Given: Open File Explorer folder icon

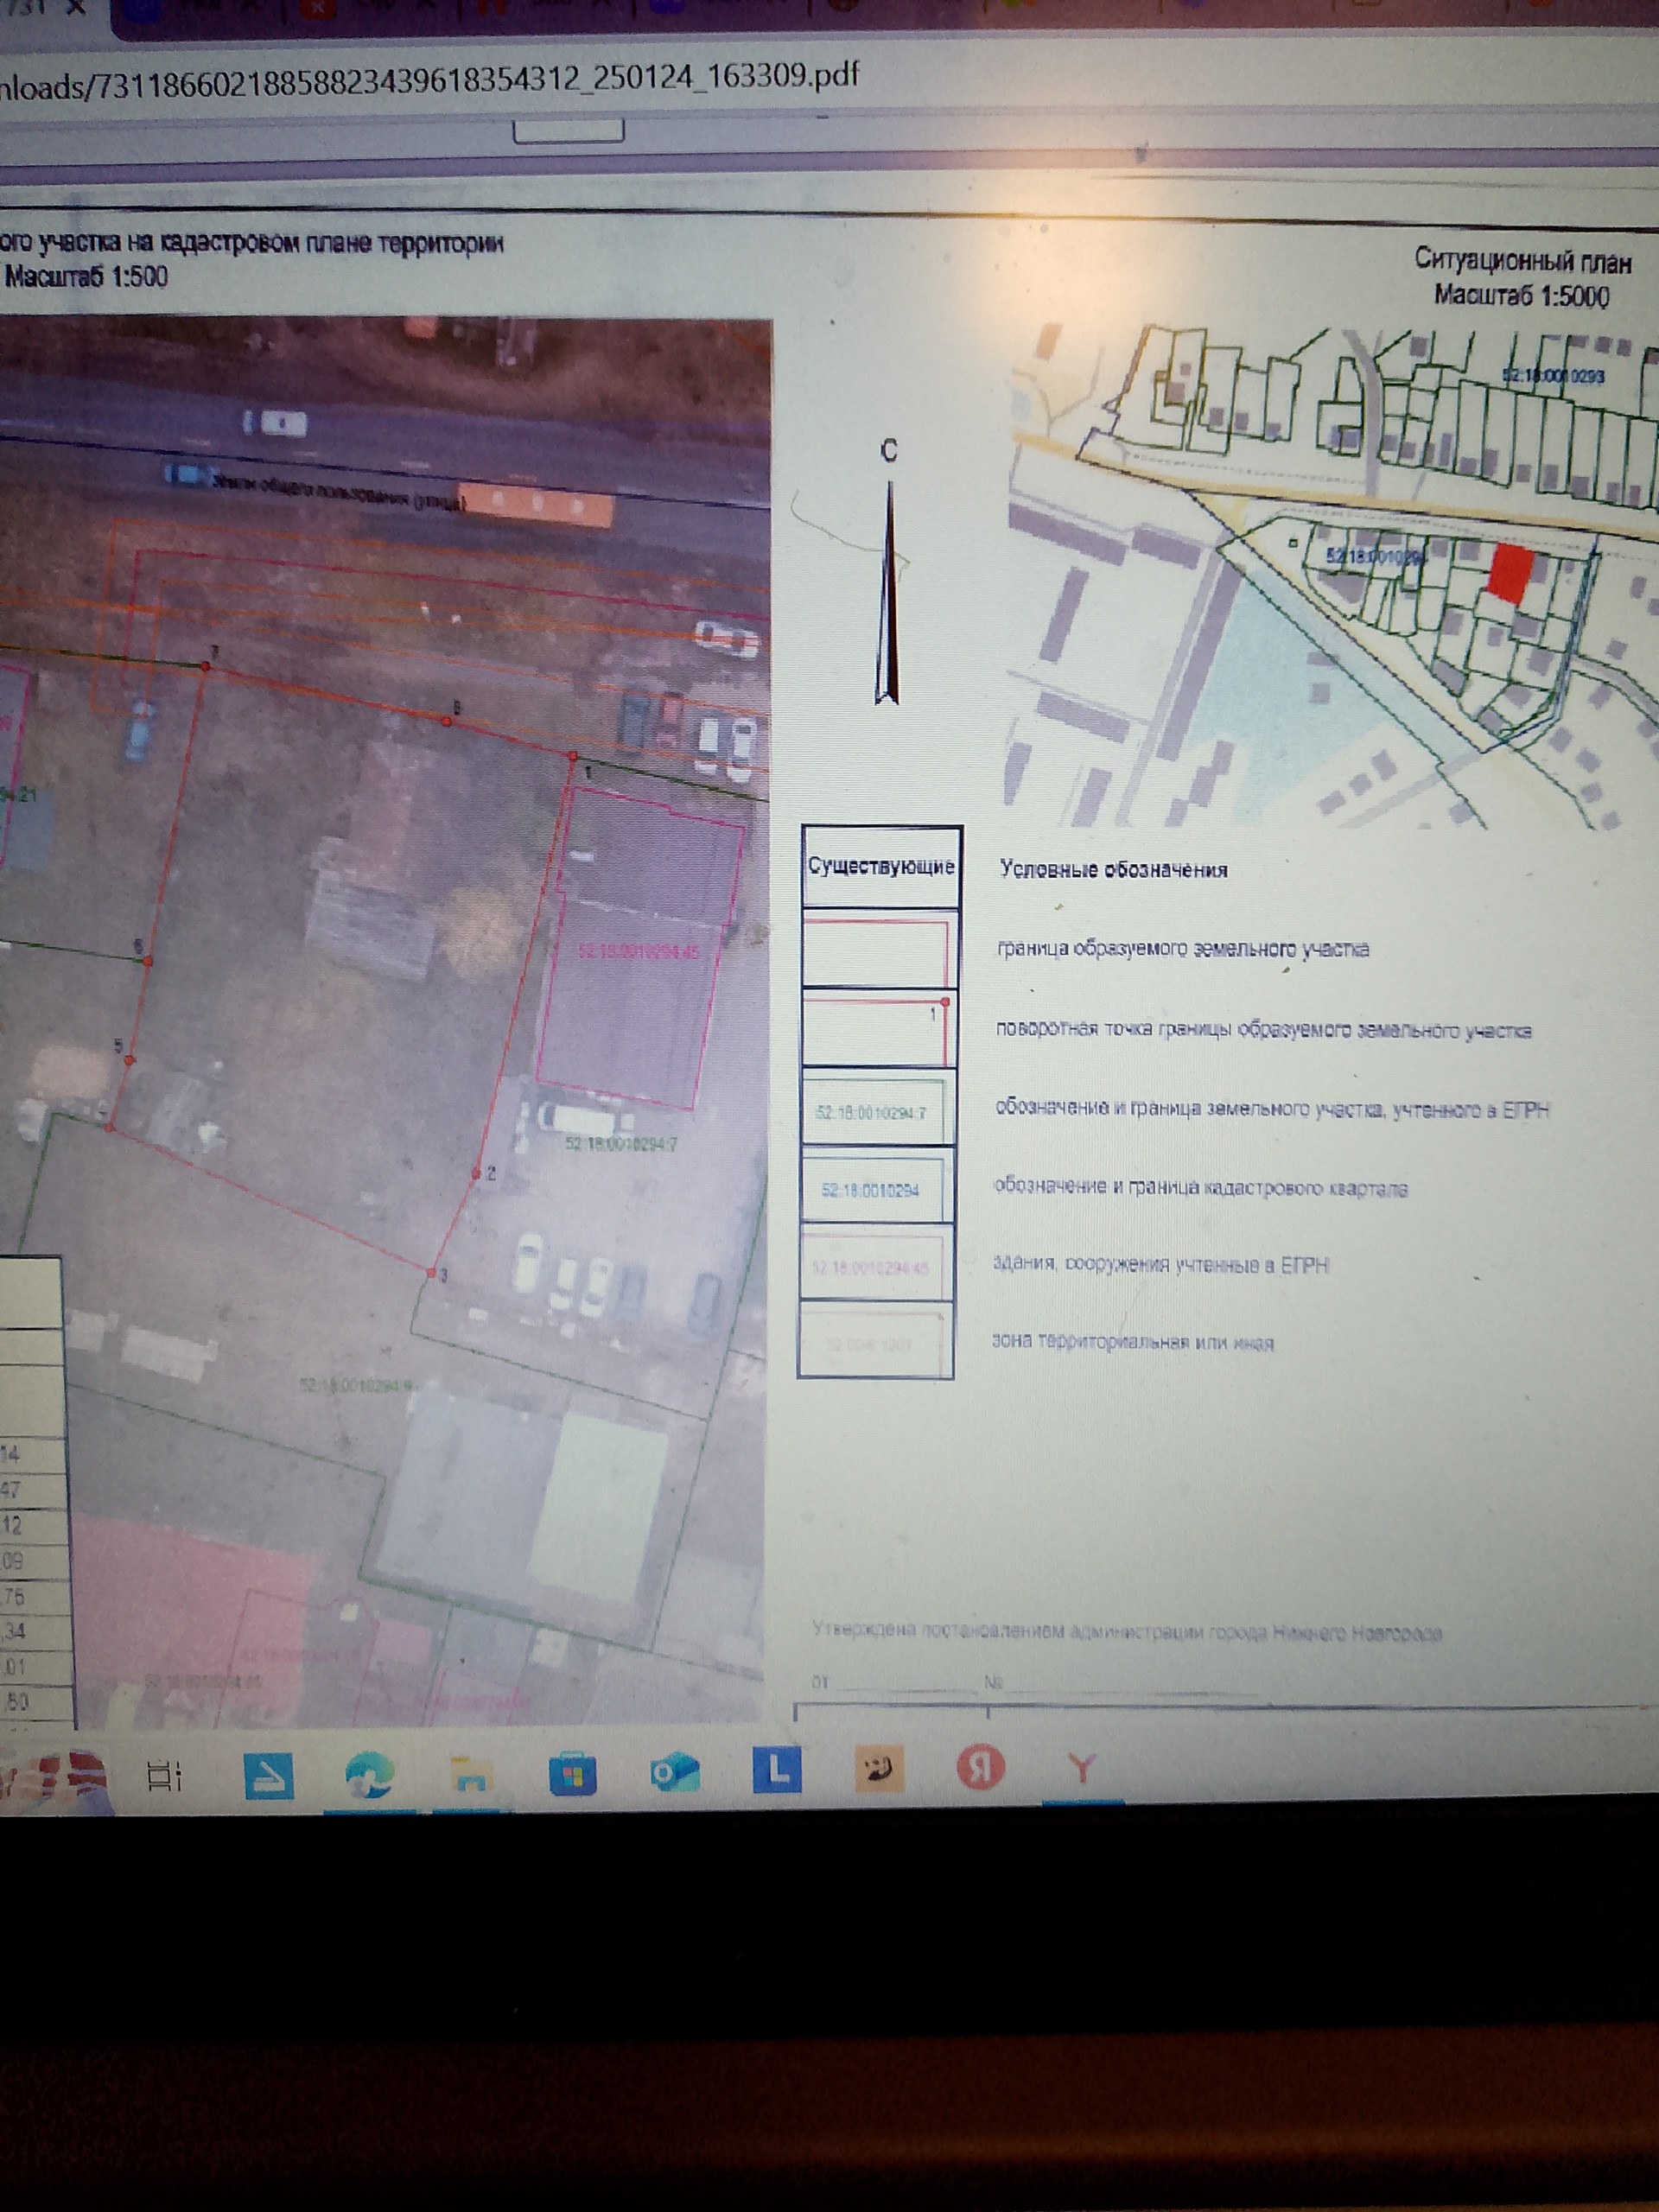Looking at the screenshot, I should (471, 1776).
